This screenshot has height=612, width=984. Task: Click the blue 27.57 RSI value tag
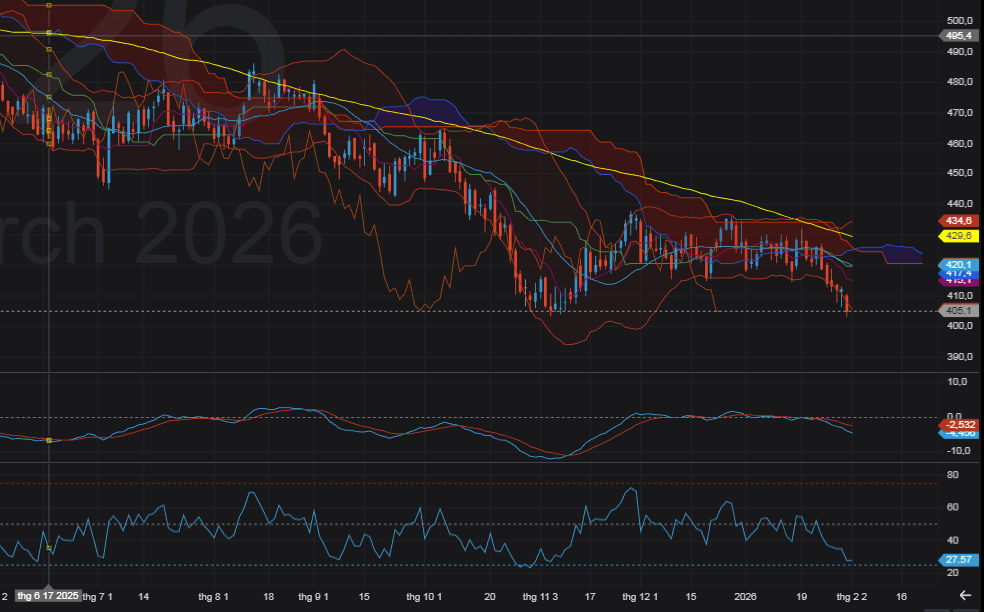pyautogui.click(x=959, y=559)
